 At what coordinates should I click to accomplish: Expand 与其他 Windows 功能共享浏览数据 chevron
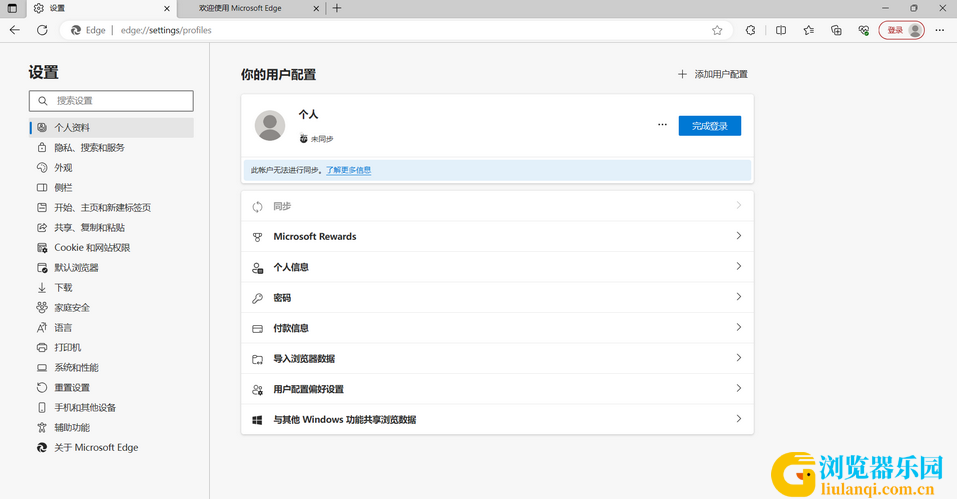click(739, 419)
